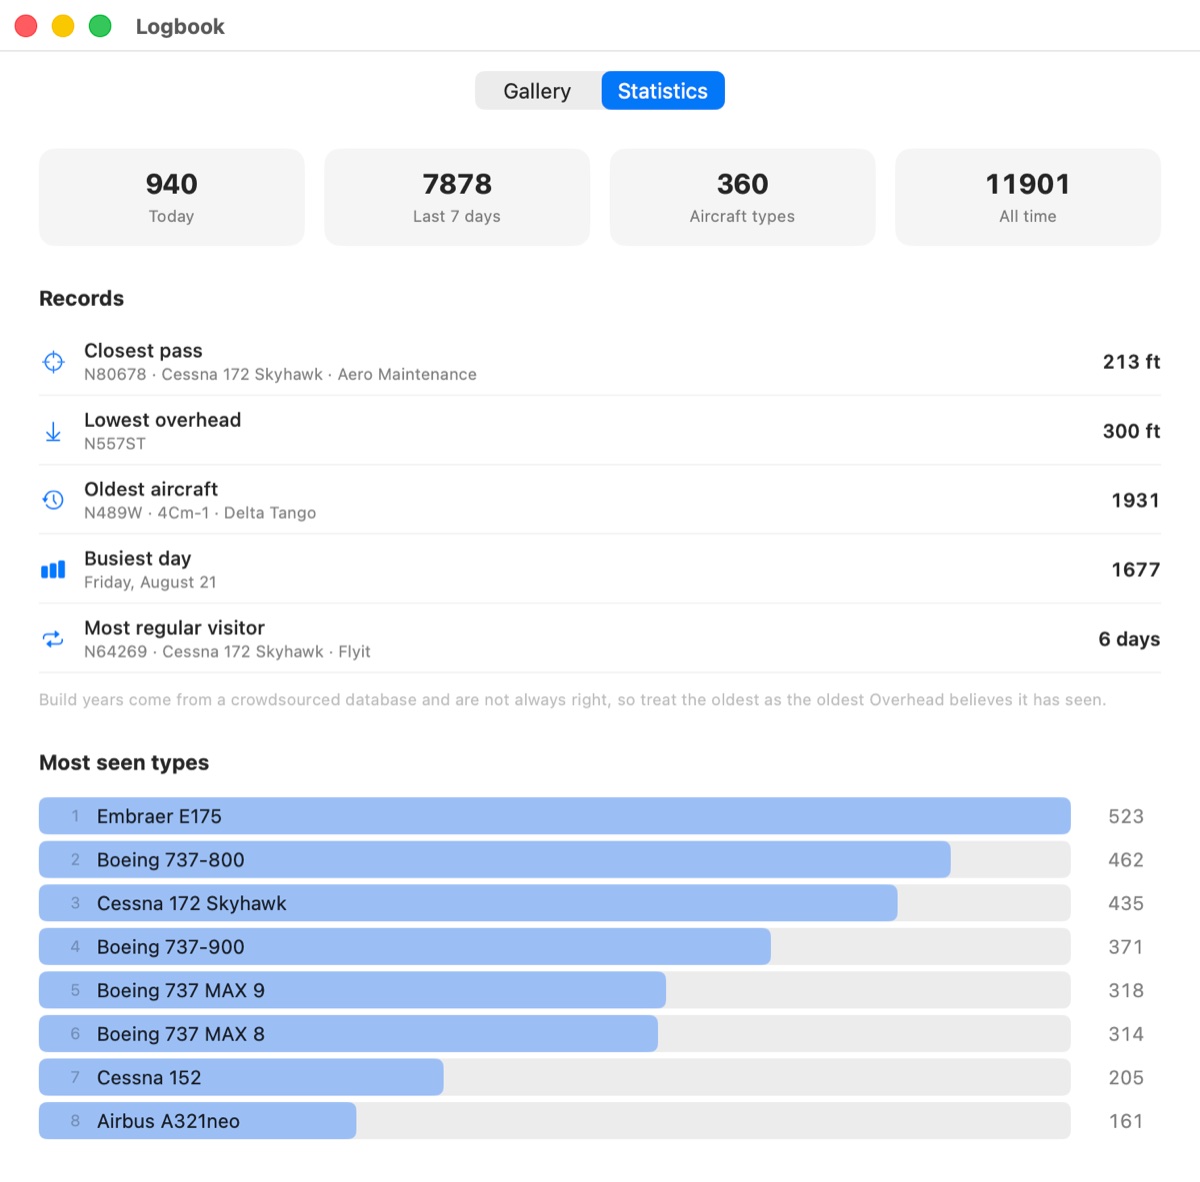Click the Closest pass crosshair icon
The image size is (1200, 1182).
(x=53, y=362)
